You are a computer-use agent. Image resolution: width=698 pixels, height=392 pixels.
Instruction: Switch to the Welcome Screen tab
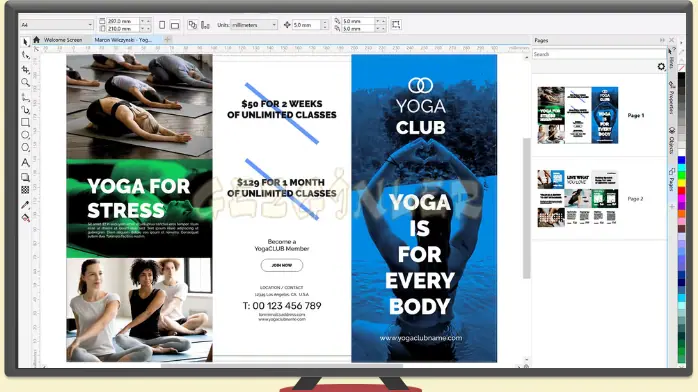click(x=63, y=40)
